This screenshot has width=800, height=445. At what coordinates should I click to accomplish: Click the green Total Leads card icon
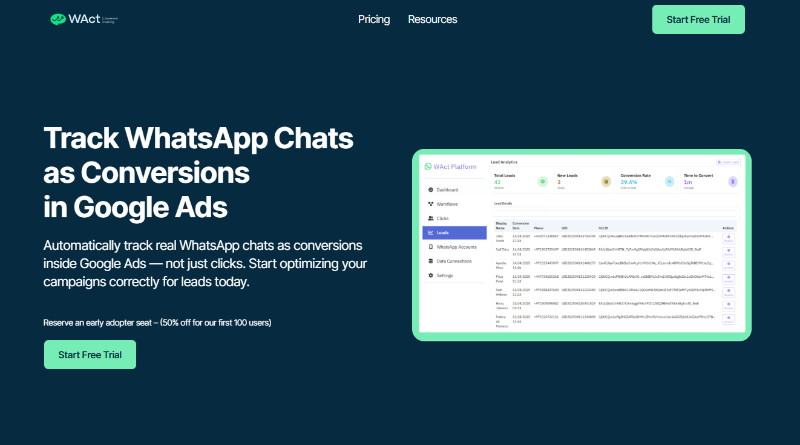(542, 181)
